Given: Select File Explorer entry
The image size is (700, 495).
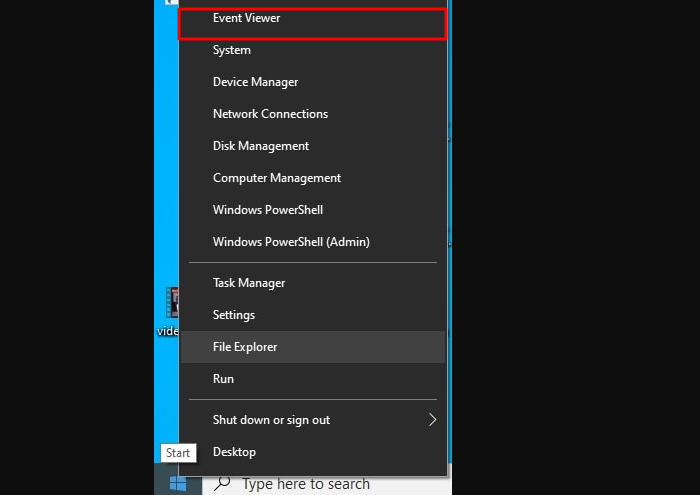Looking at the screenshot, I should [312, 347].
